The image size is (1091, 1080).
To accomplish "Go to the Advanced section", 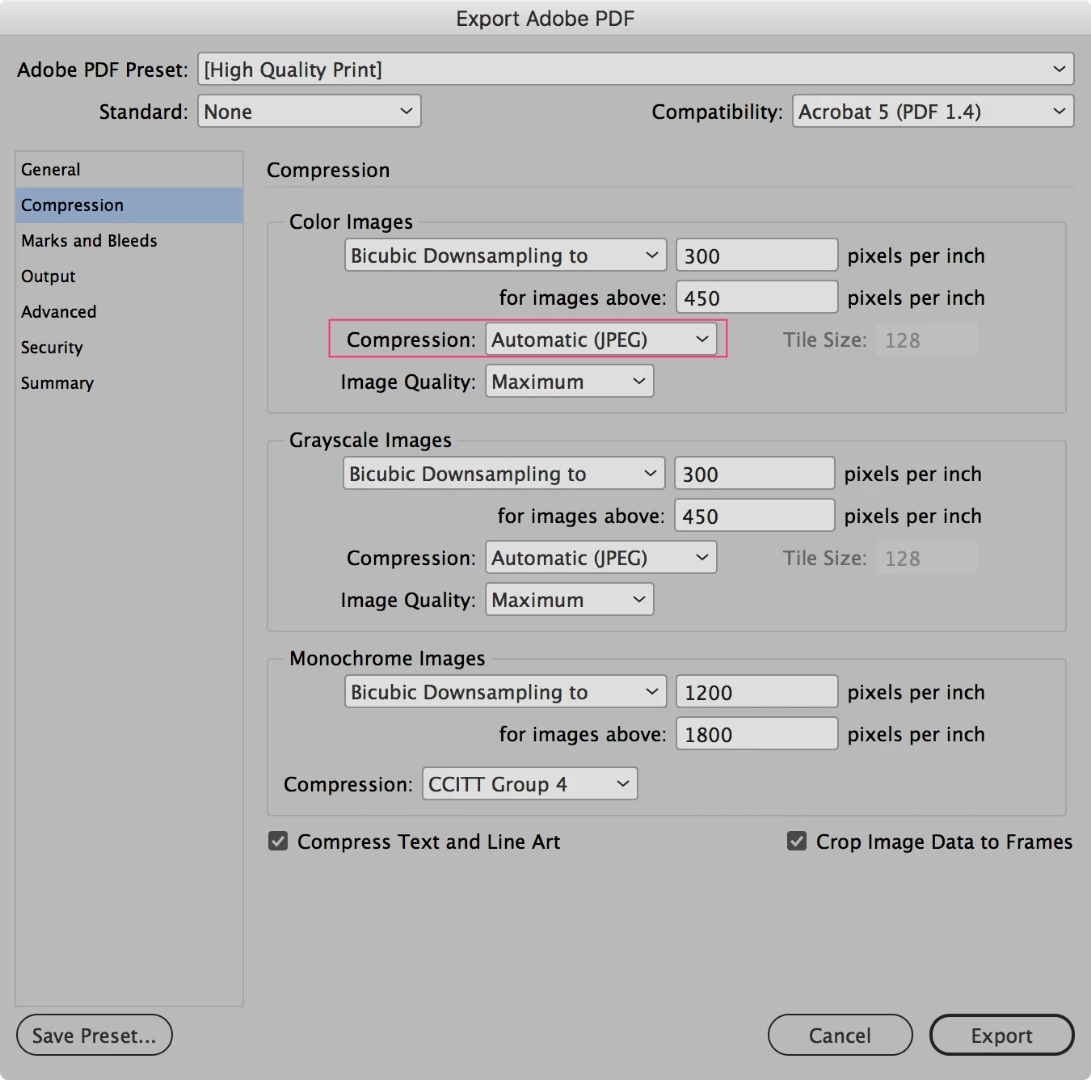I will click(x=129, y=312).
